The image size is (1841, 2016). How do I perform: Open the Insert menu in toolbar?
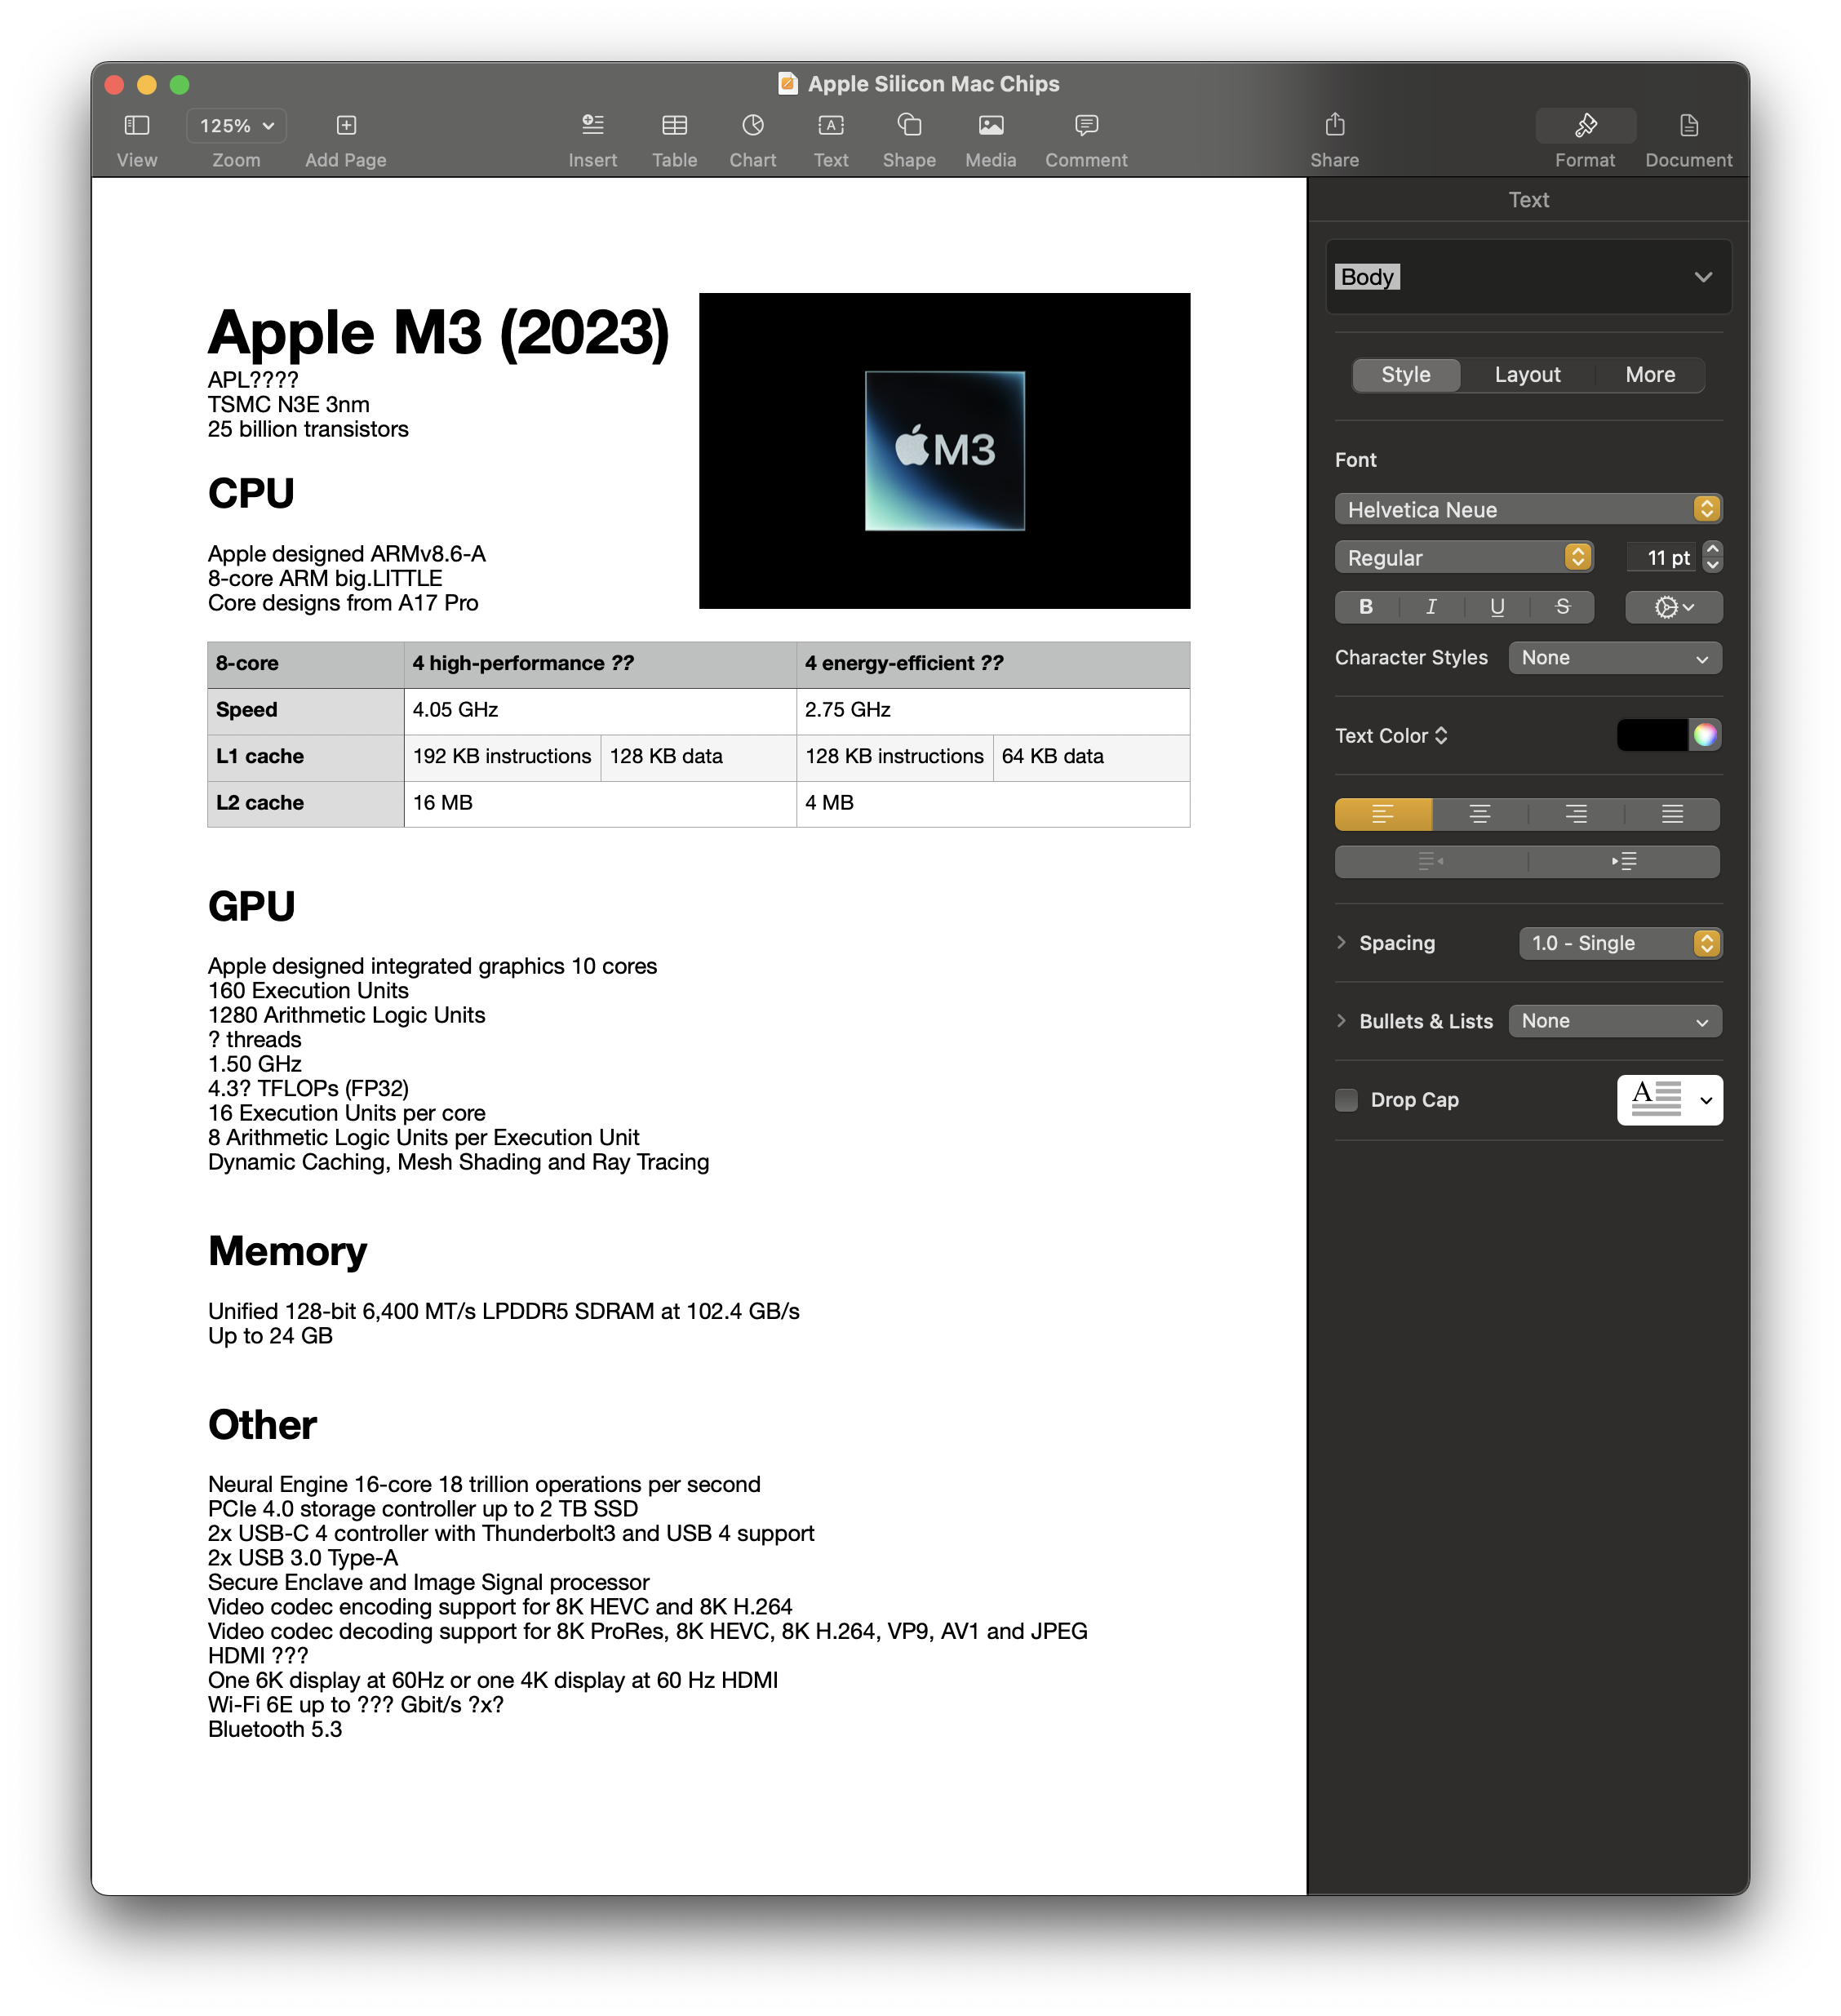pos(593,126)
